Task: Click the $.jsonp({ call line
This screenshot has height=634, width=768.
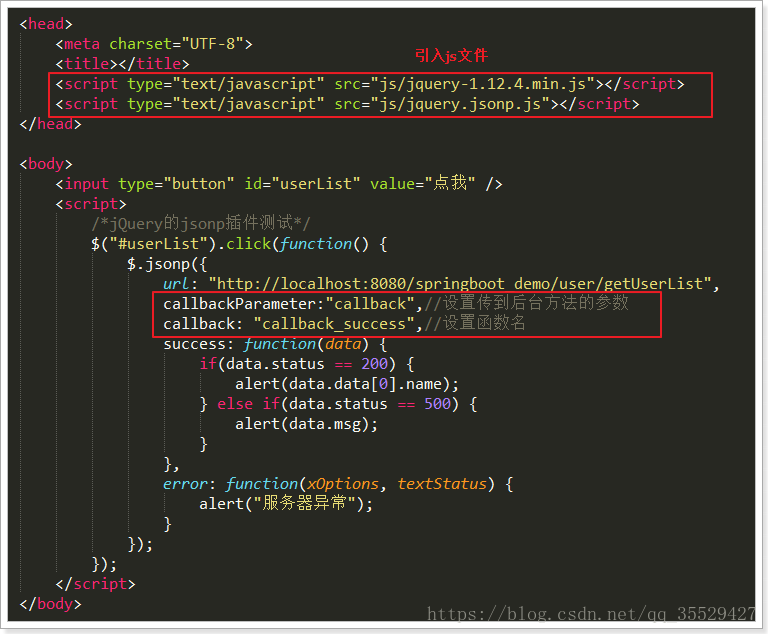Action: [x=167, y=264]
